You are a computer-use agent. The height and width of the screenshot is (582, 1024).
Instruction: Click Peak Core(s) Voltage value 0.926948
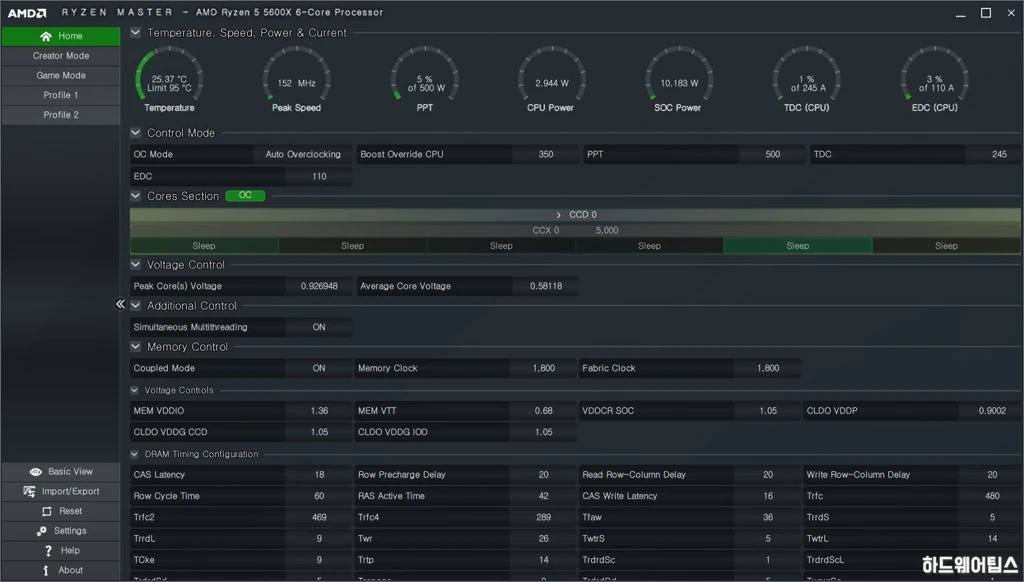coord(319,286)
